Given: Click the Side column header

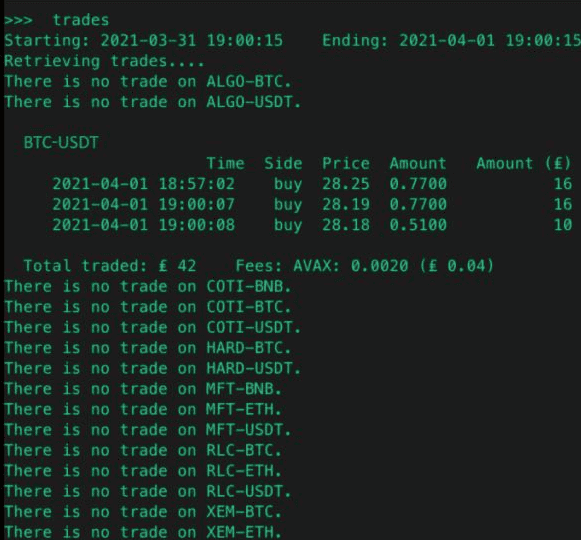Looking at the screenshot, I should [x=283, y=163].
